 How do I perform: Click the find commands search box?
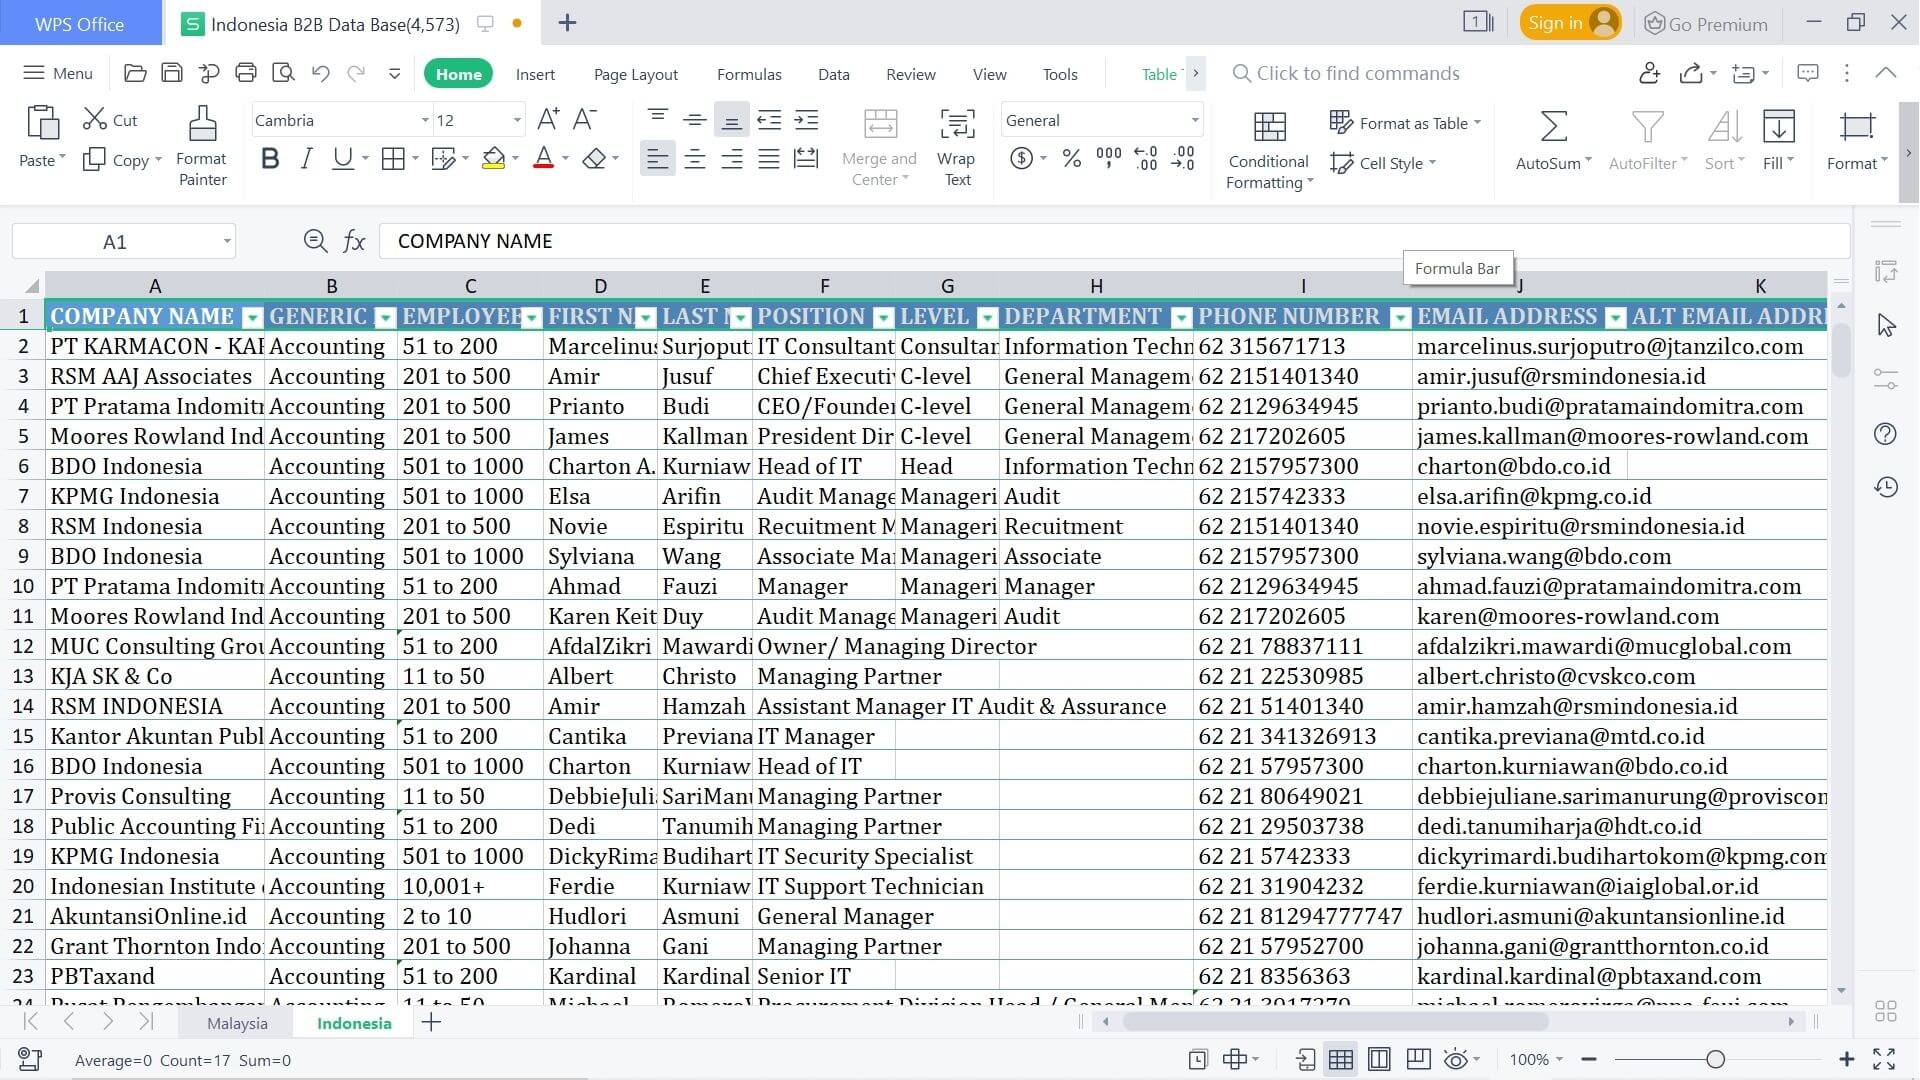pyautogui.click(x=1350, y=73)
